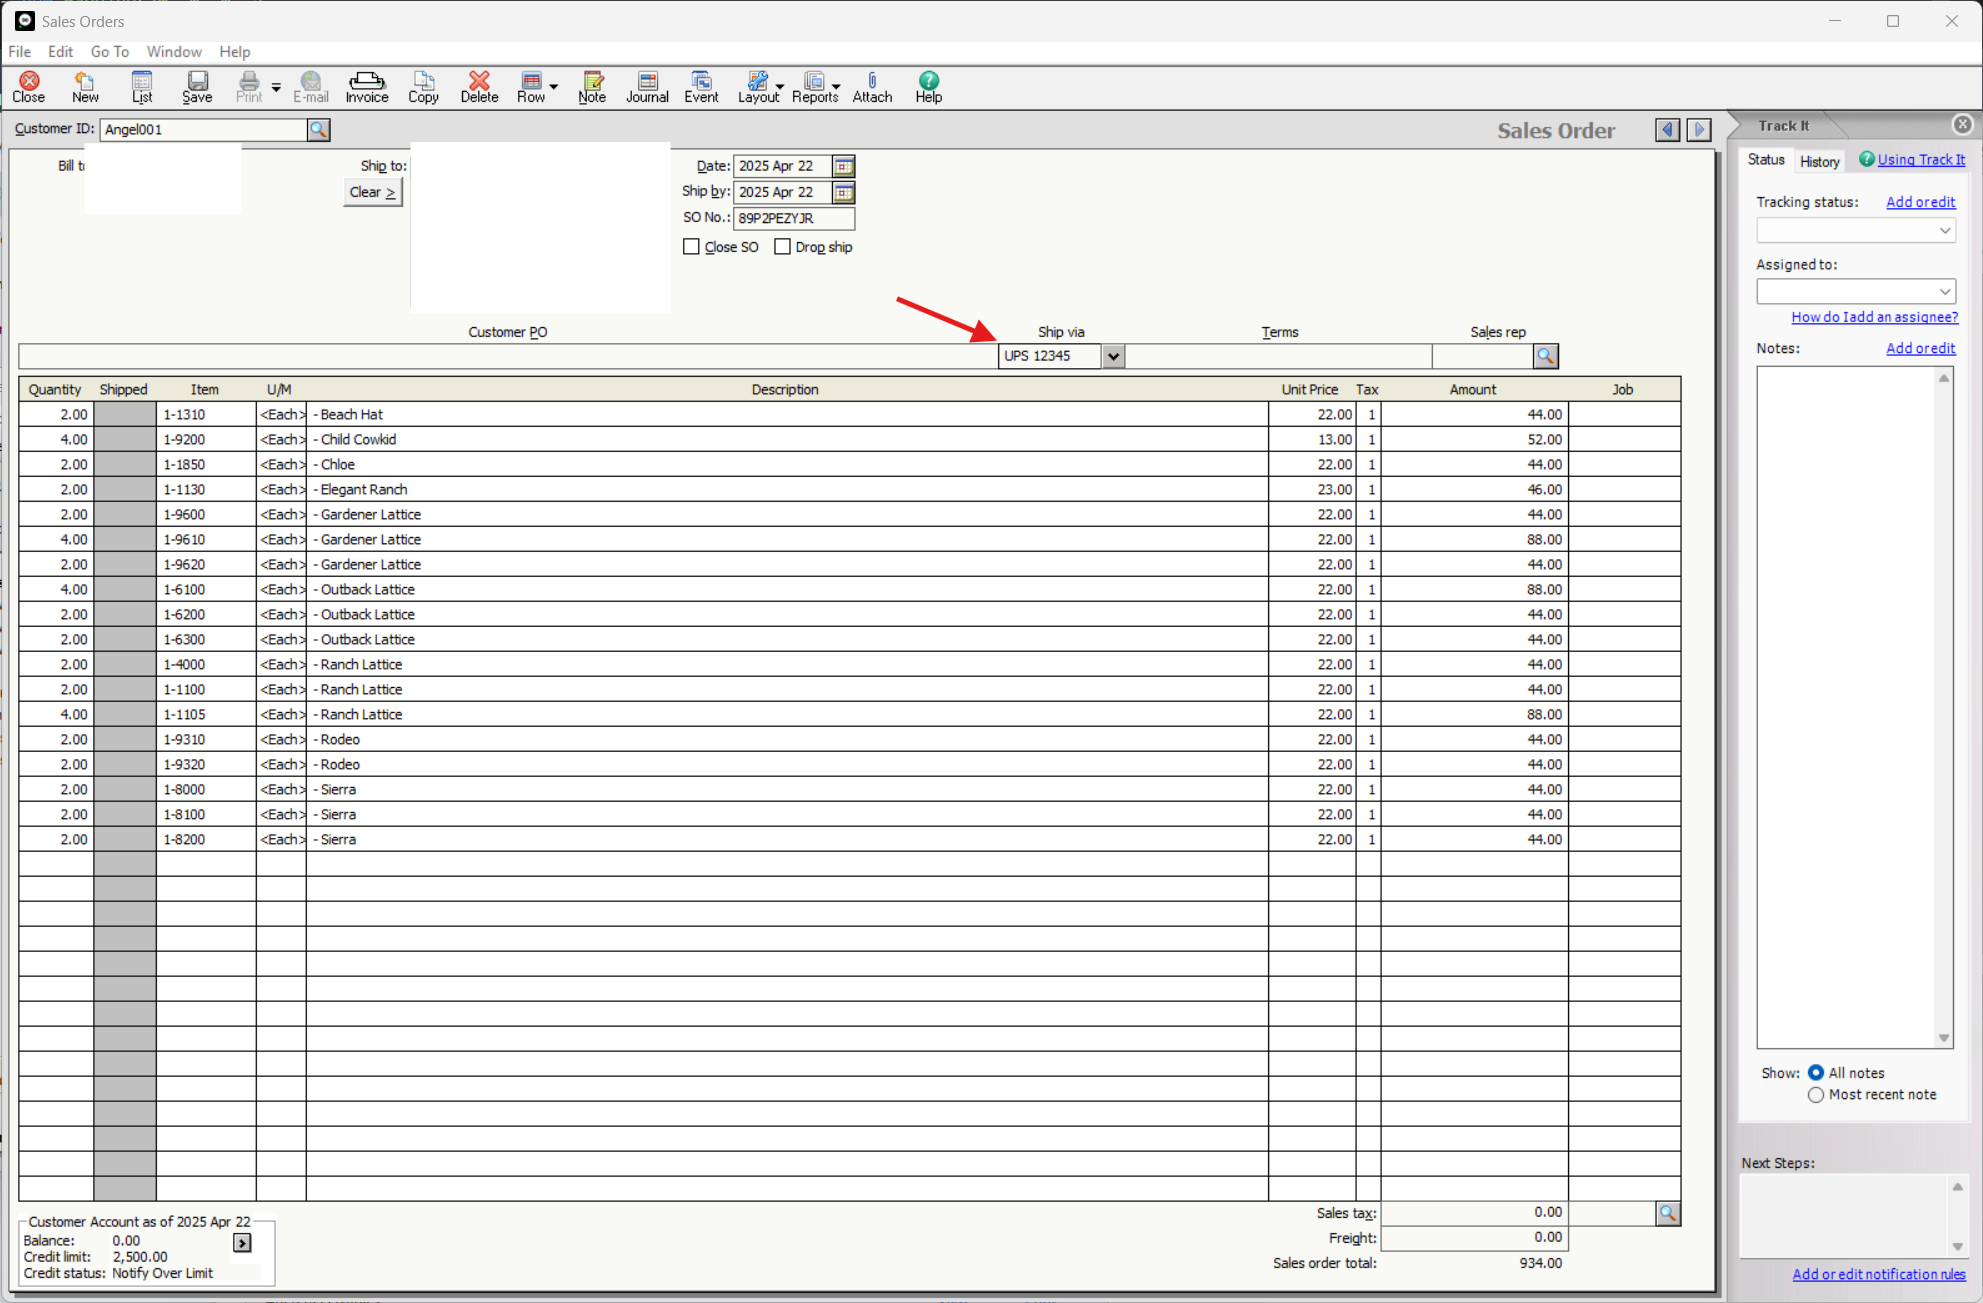Toggle the Drop ship checkbox
Image resolution: width=1983 pixels, height=1303 pixels.
point(783,247)
